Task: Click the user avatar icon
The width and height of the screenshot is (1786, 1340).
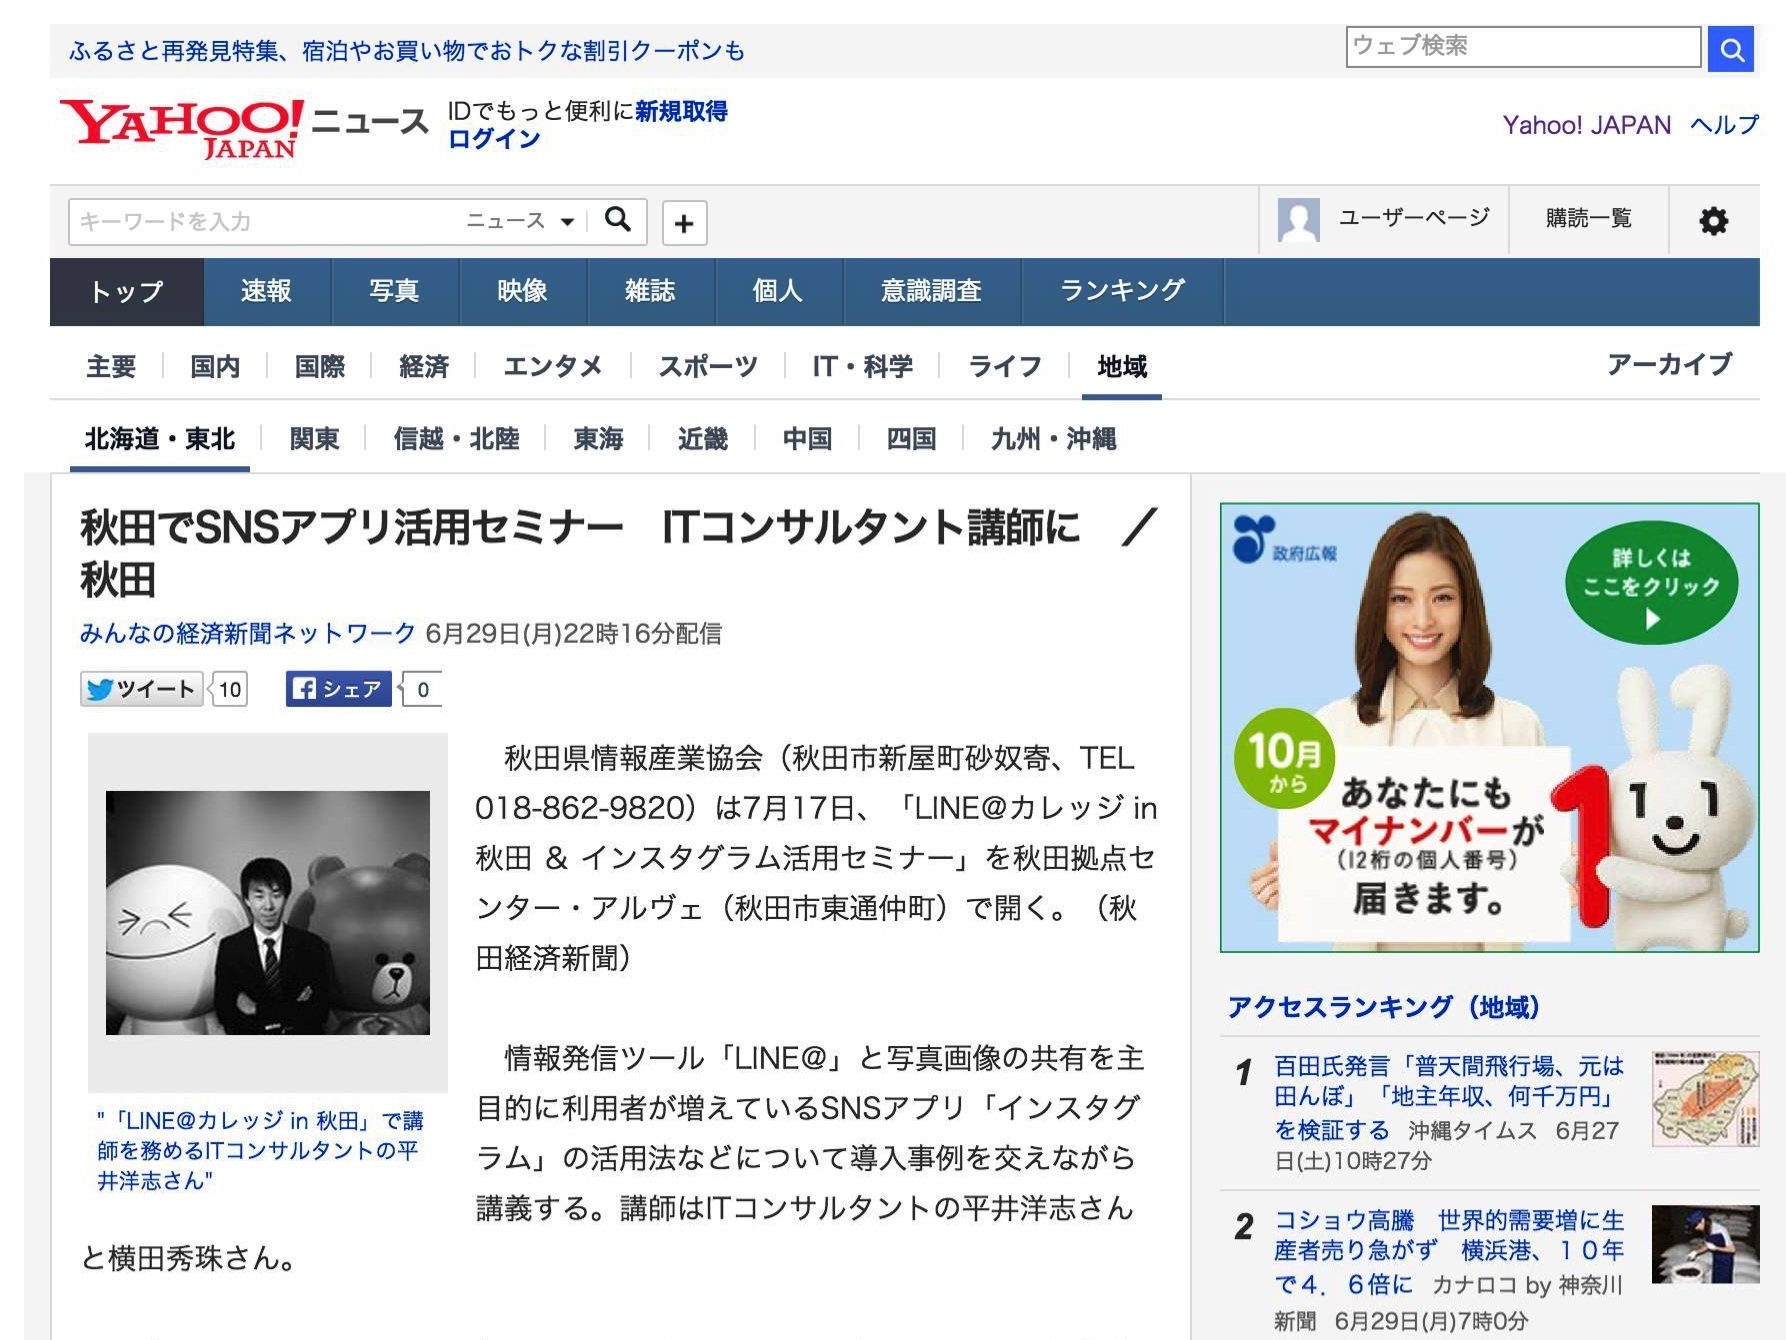Action: point(1298,220)
